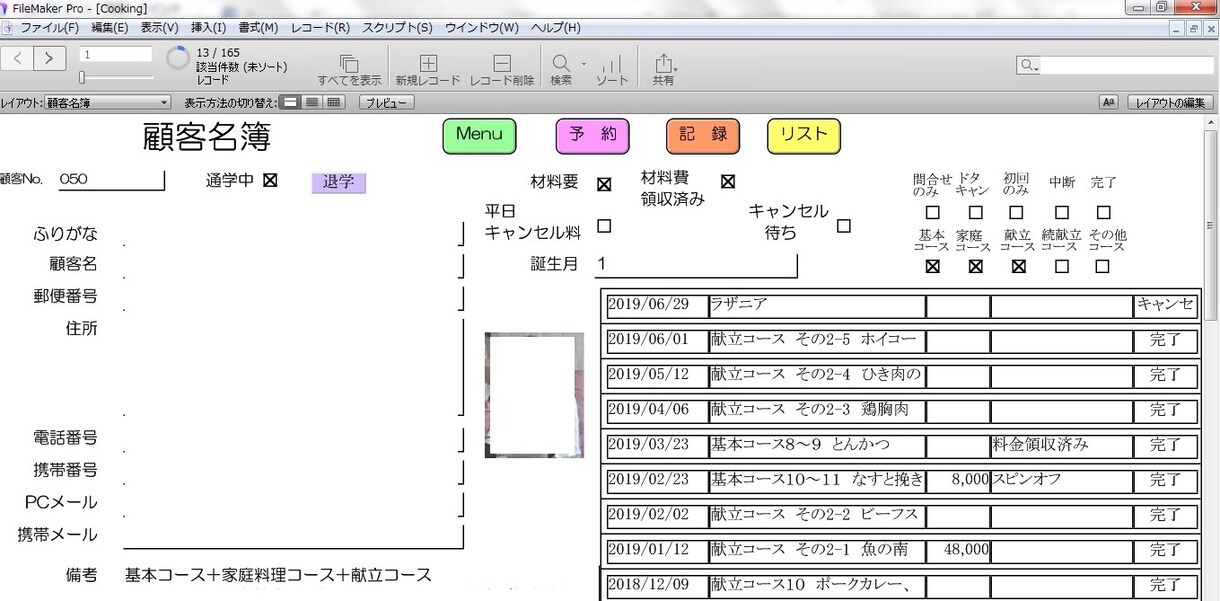Click the document icon left of ファイル menu
The width and height of the screenshot is (1220, 601).
pos(8,28)
